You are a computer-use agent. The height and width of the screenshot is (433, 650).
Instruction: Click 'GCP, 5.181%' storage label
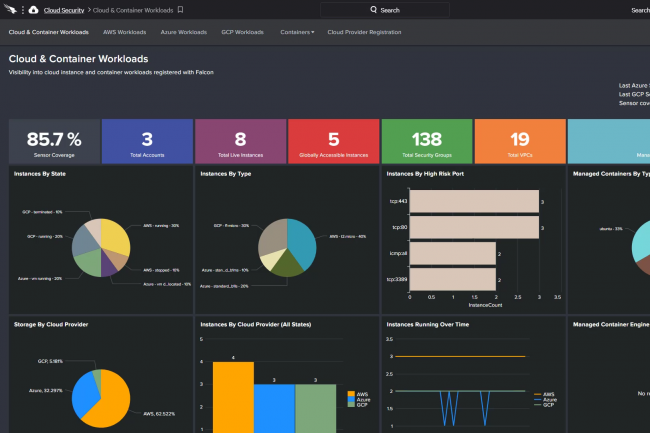coord(50,361)
